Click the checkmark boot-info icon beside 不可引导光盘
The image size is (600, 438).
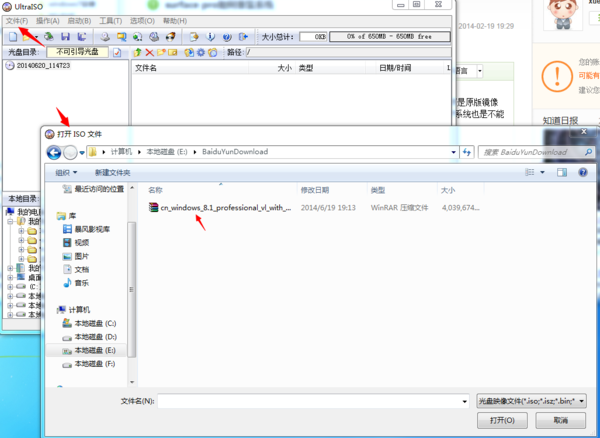click(x=117, y=52)
